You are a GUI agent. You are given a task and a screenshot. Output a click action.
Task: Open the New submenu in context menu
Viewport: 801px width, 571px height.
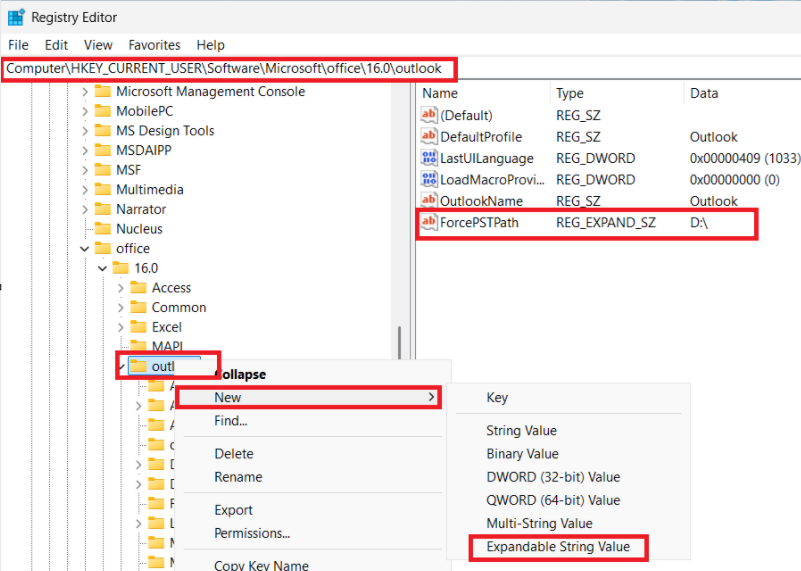(309, 397)
